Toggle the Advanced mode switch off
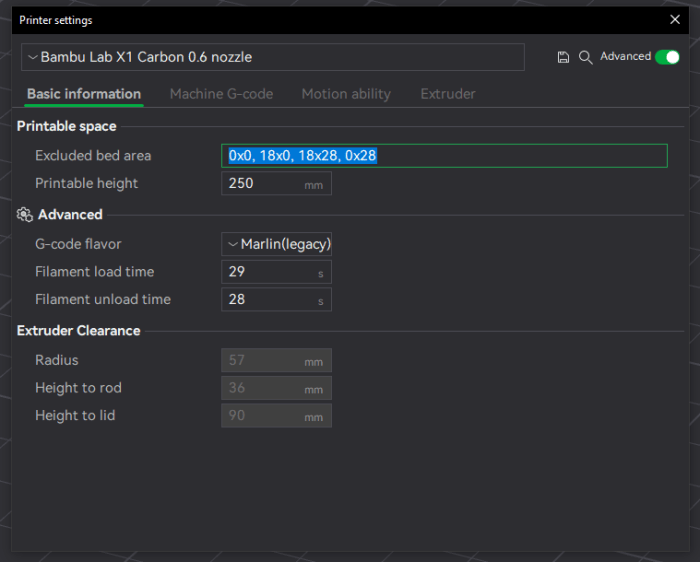 (x=667, y=57)
